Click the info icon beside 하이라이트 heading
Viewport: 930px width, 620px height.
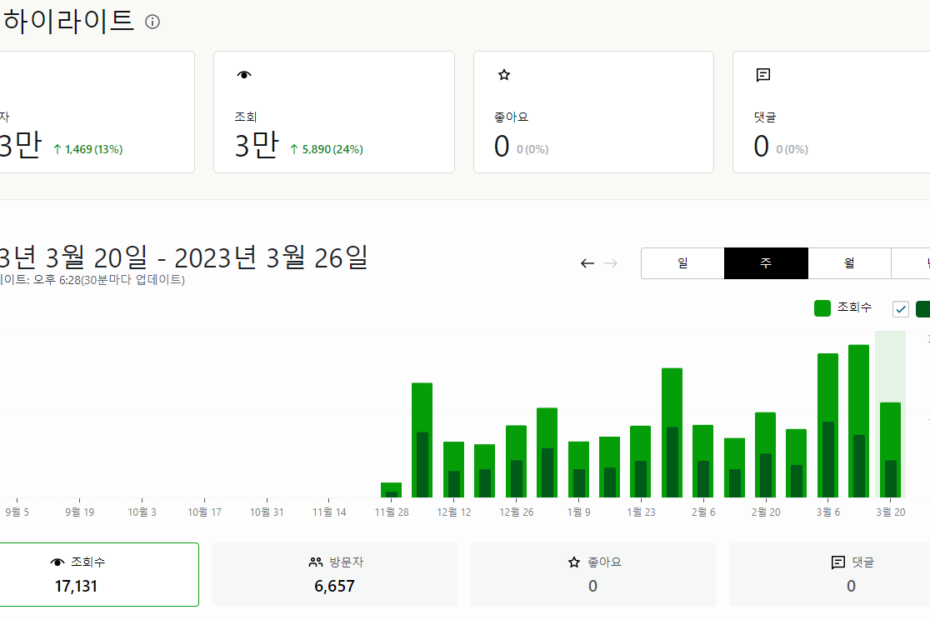[x=152, y=21]
